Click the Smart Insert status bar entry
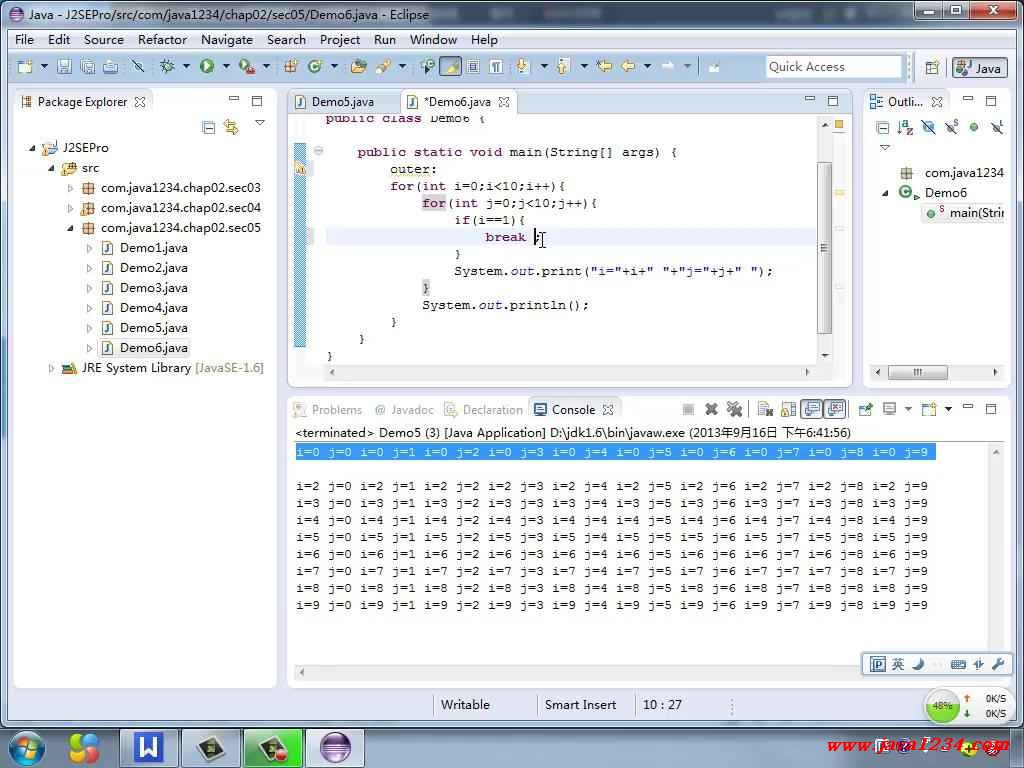 click(x=581, y=705)
